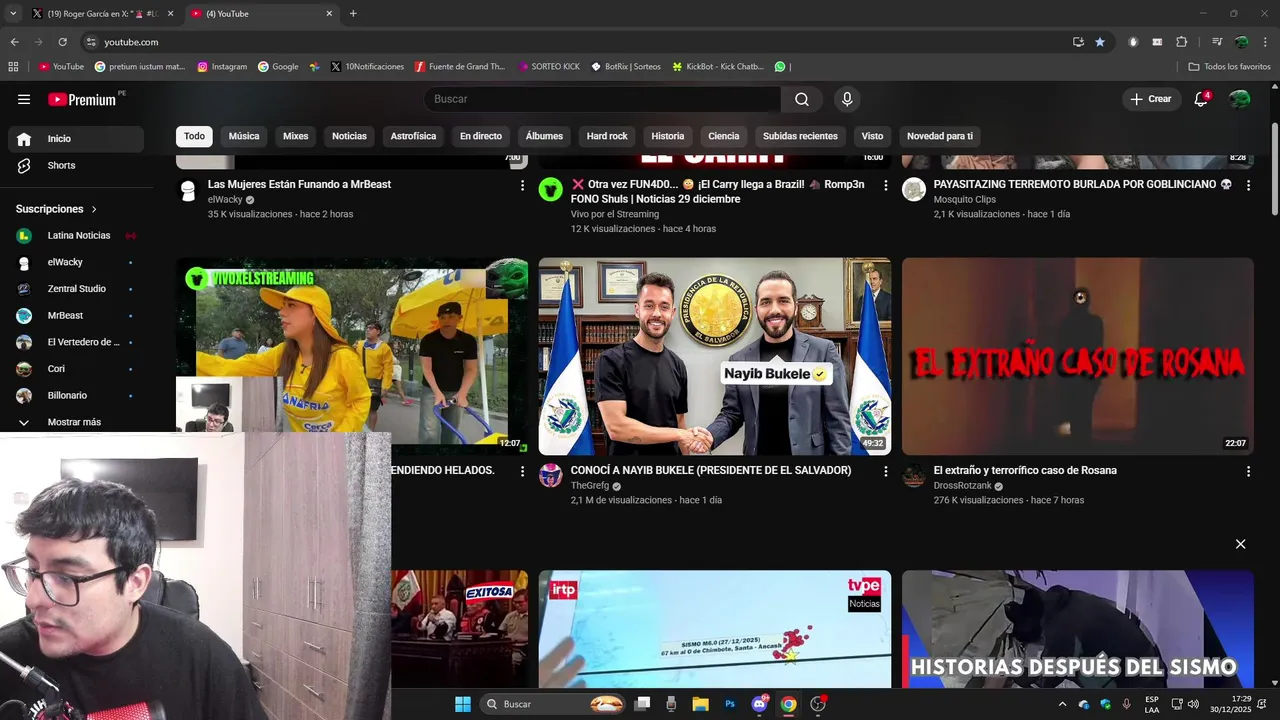
Task: Select the Mixes filter chip
Action: [295, 136]
